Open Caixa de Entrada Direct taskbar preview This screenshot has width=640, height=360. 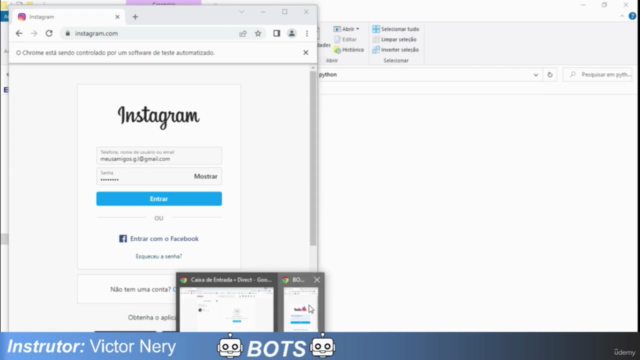227,303
